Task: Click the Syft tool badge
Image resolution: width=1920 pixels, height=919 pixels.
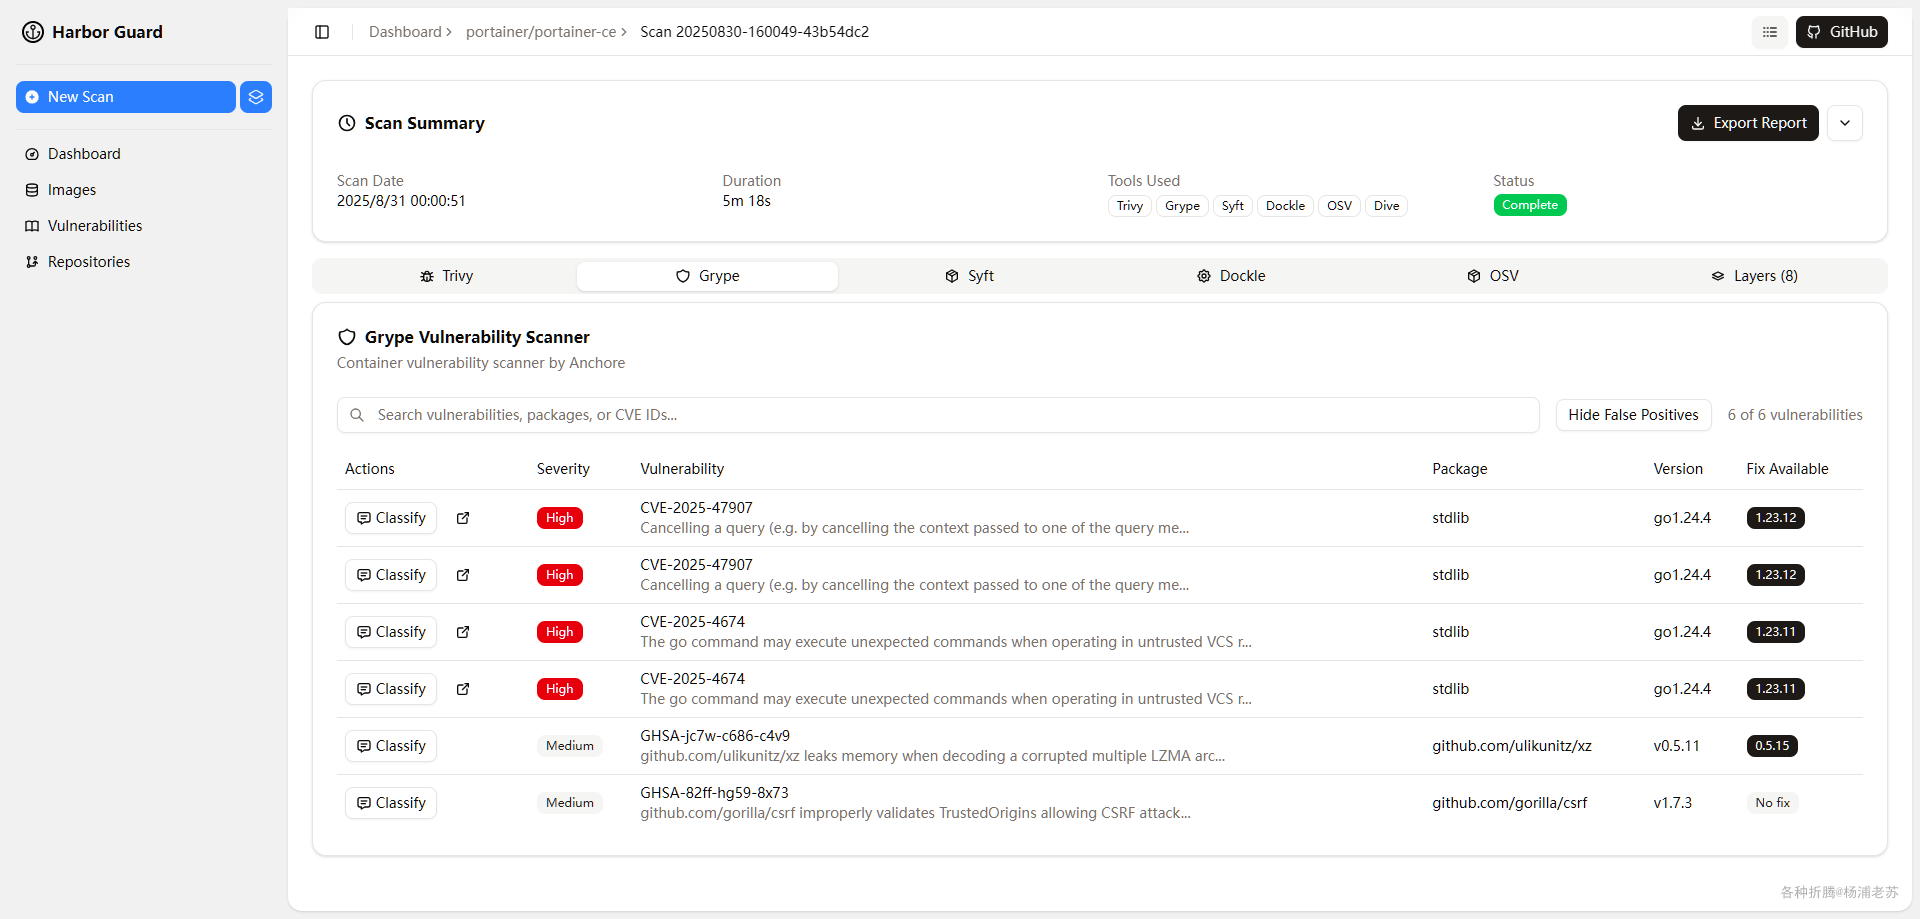Action: (x=1233, y=206)
